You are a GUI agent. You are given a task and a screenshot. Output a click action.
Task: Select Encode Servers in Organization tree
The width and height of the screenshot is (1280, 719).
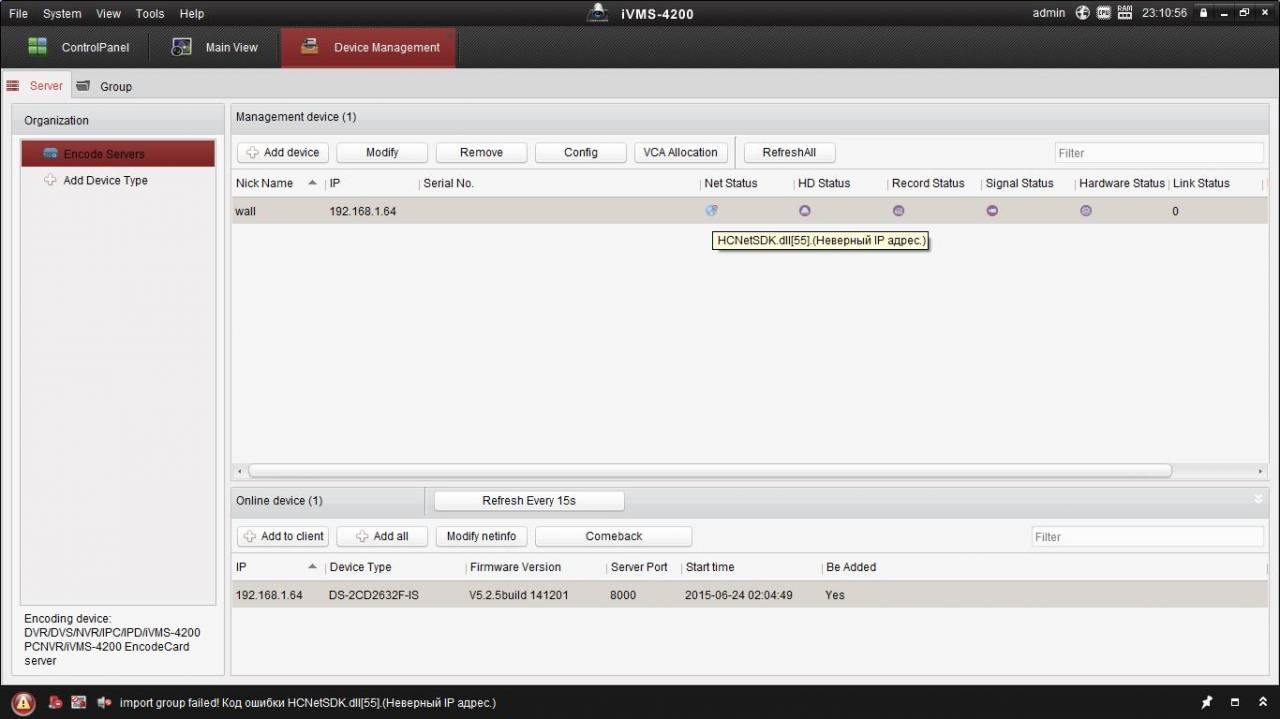tap(117, 154)
